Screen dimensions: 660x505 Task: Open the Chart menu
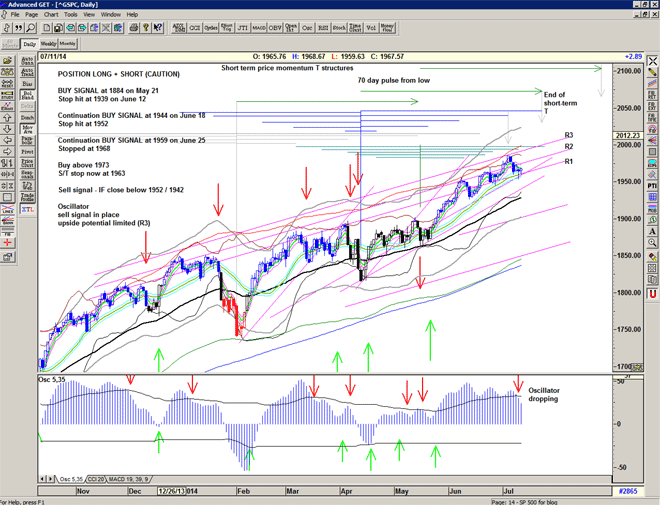pos(51,15)
